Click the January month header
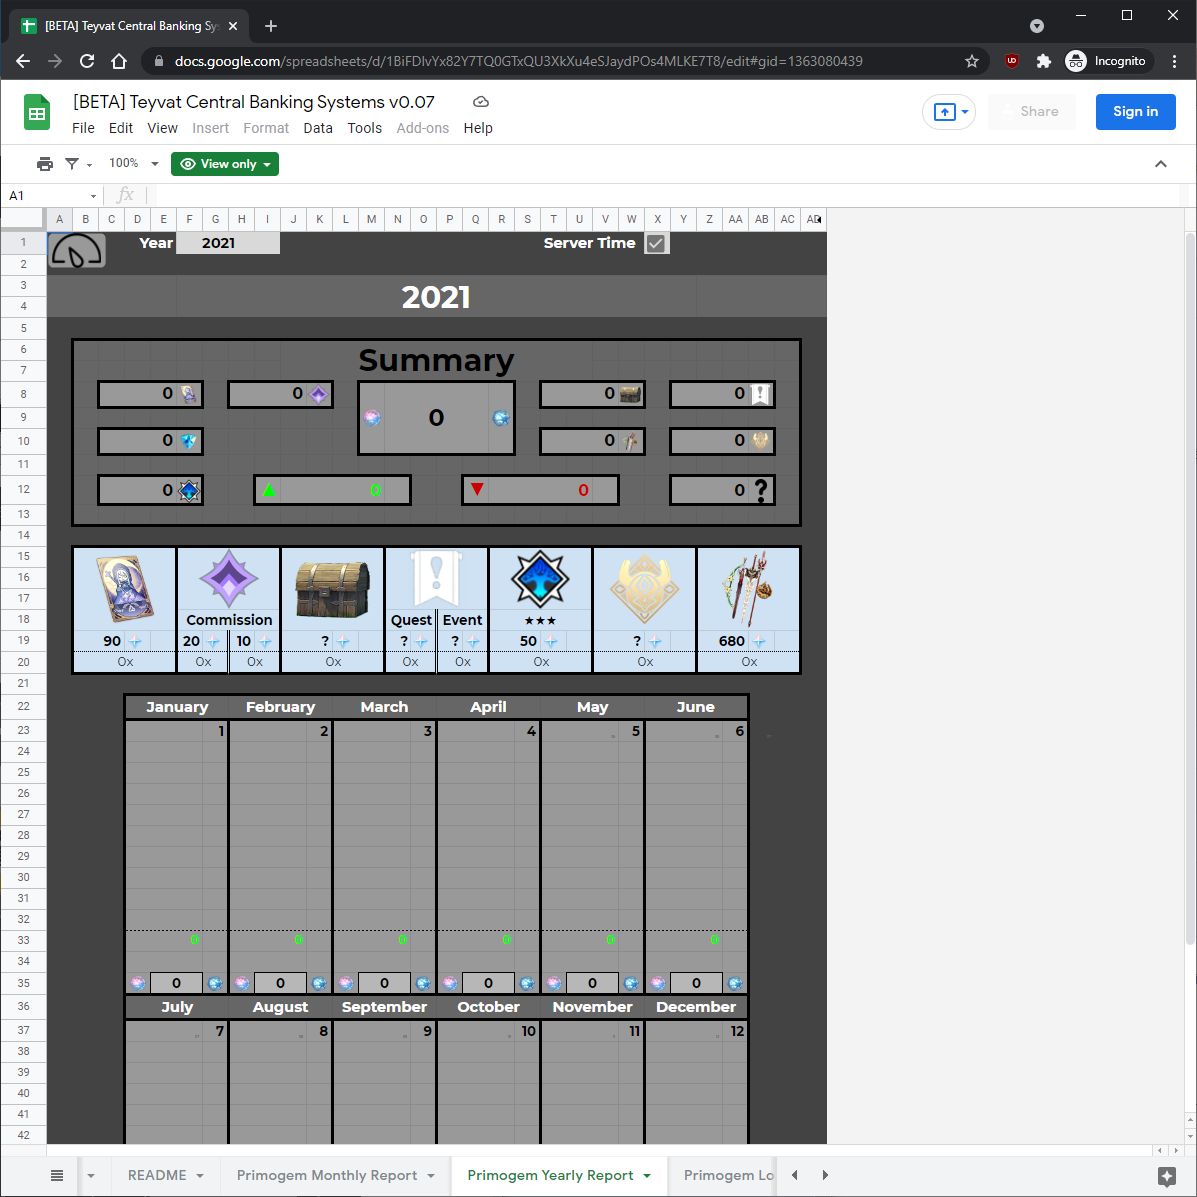The image size is (1197, 1197). 177,707
